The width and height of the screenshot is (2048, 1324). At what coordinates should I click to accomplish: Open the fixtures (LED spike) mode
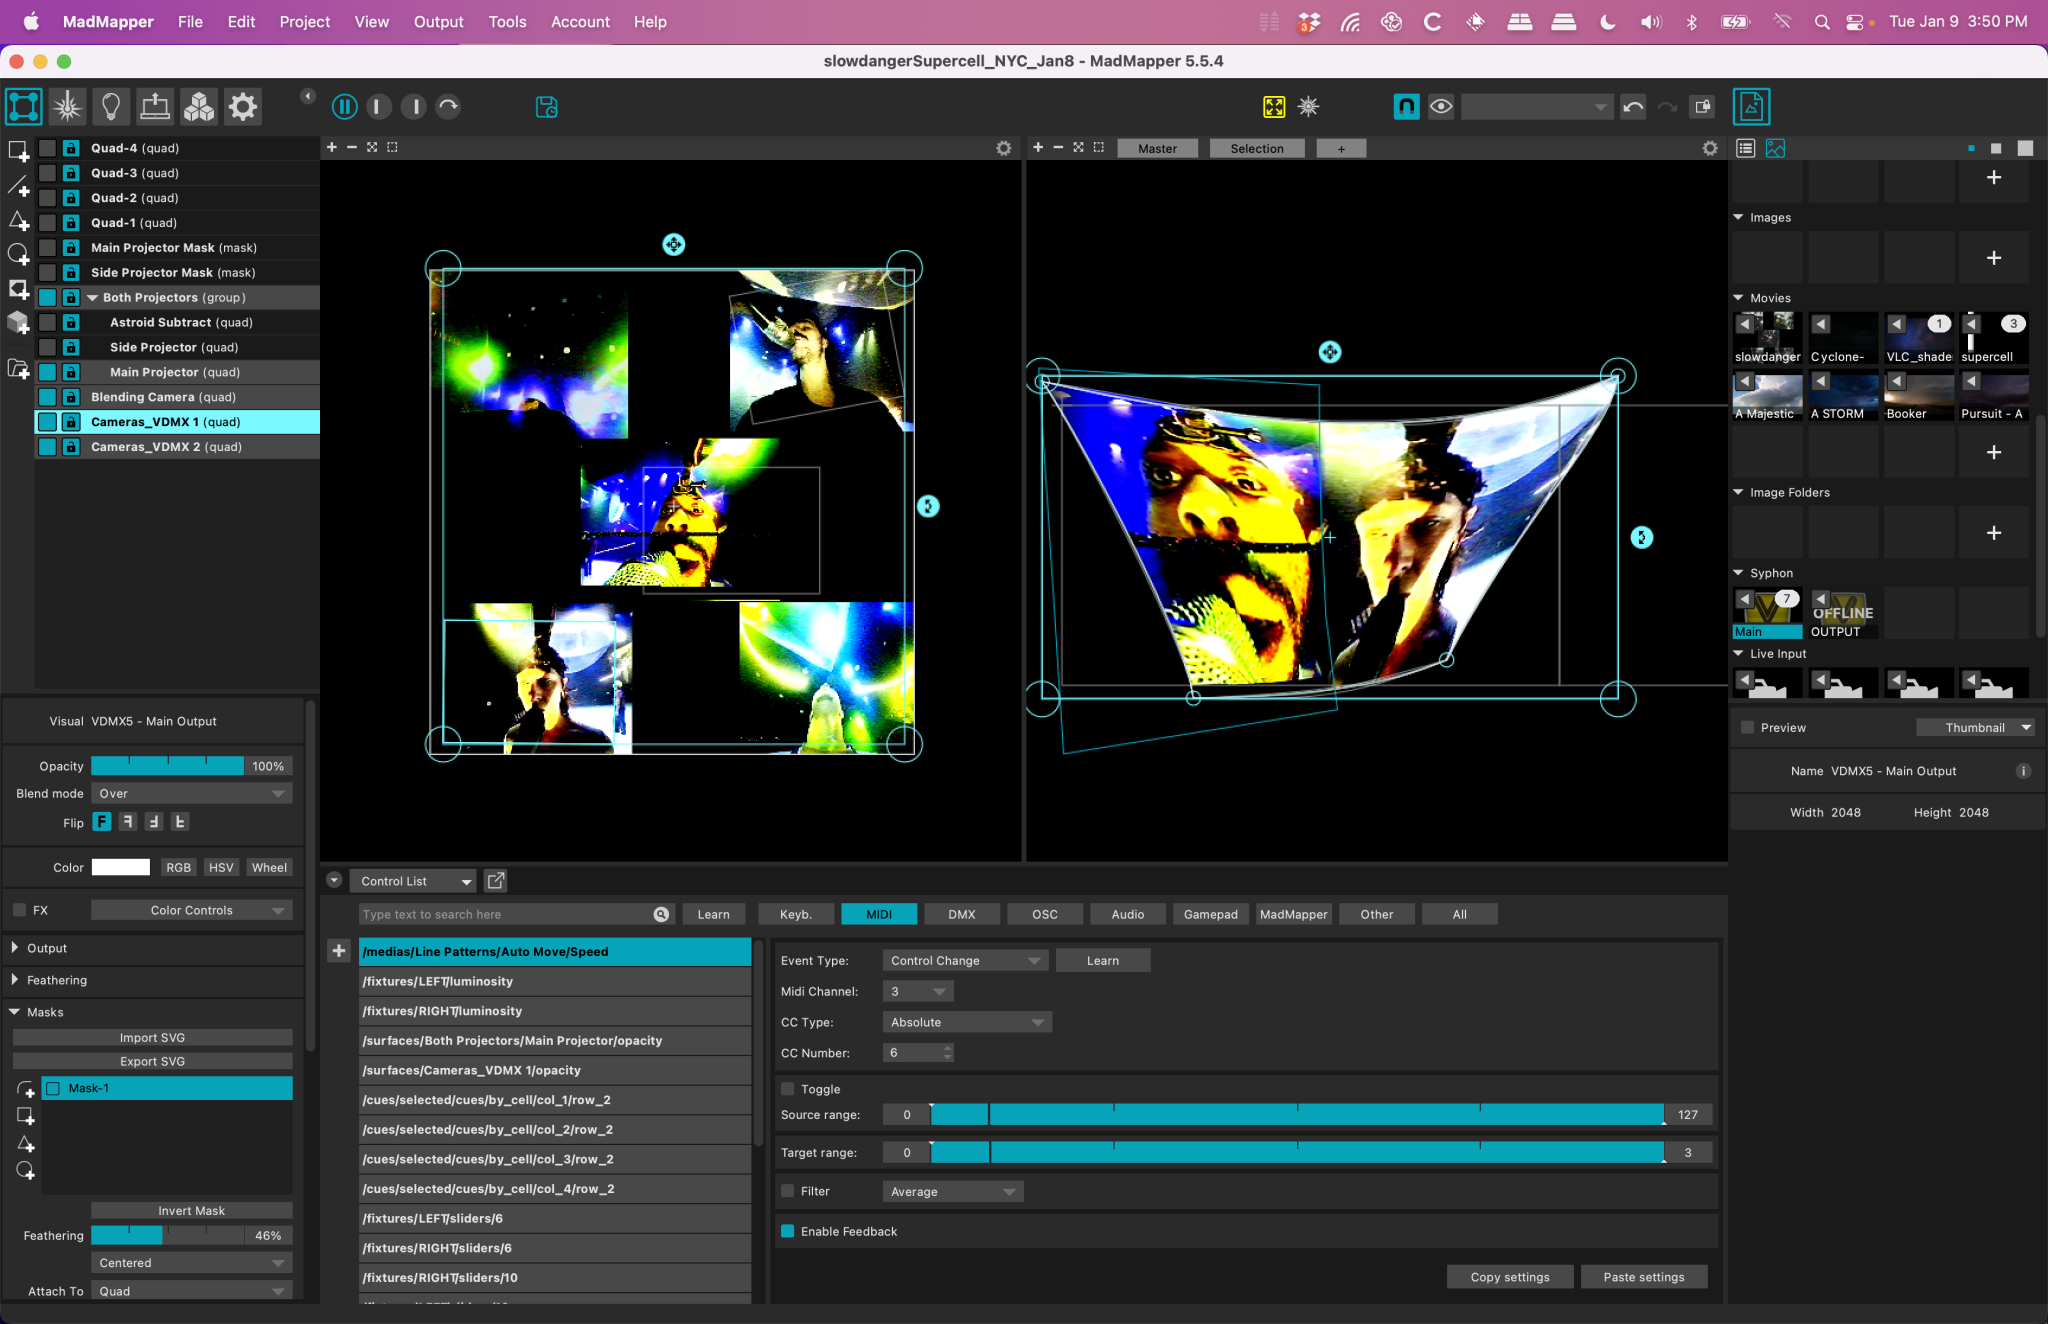click(67, 106)
